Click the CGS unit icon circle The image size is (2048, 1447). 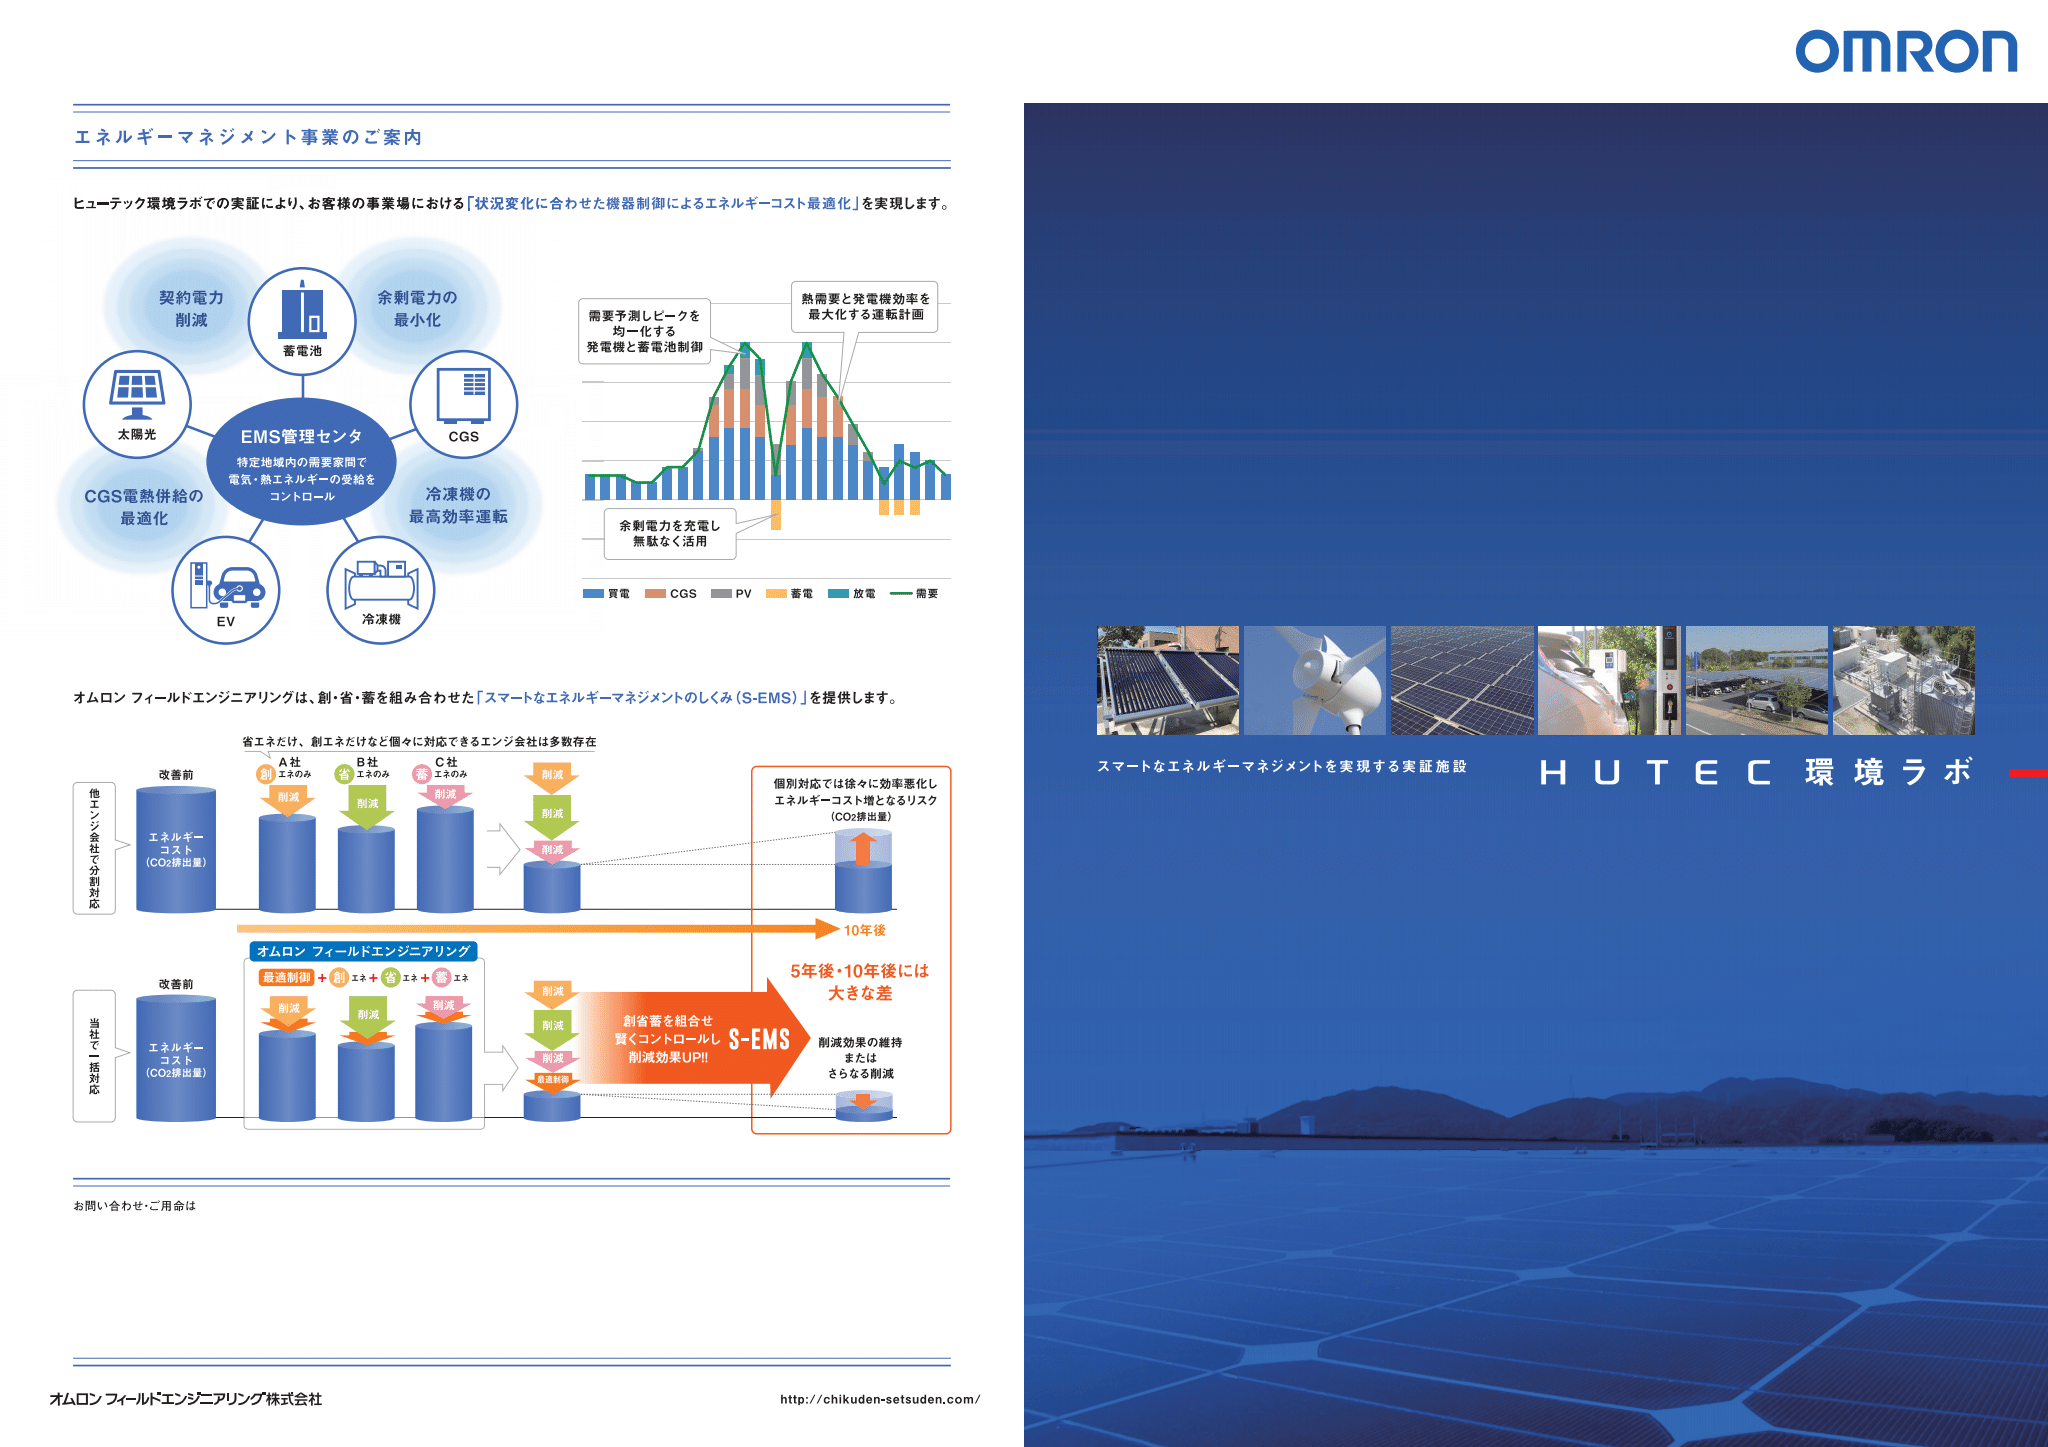click(463, 404)
